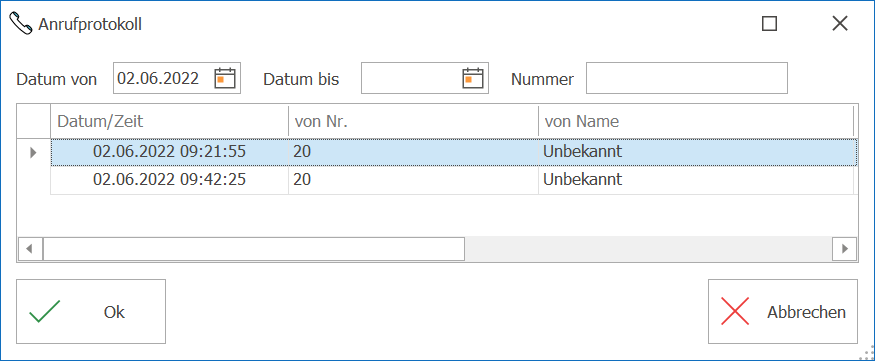The height and width of the screenshot is (361, 875).
Task: Close the Anrufprotokoll window
Action: 839,23
